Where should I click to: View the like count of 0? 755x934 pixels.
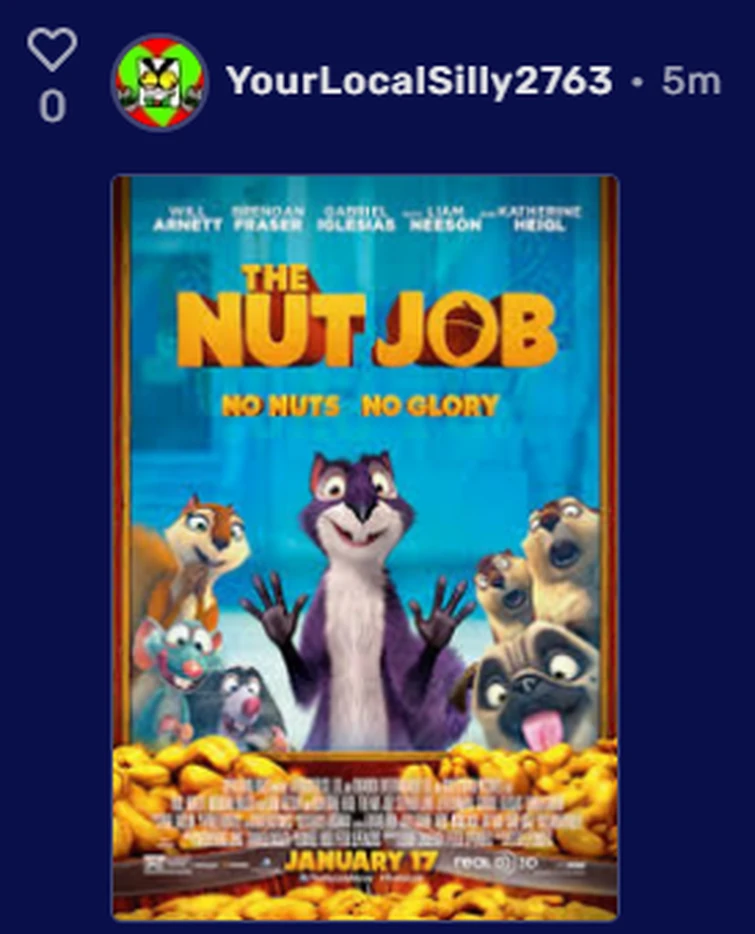[52, 107]
